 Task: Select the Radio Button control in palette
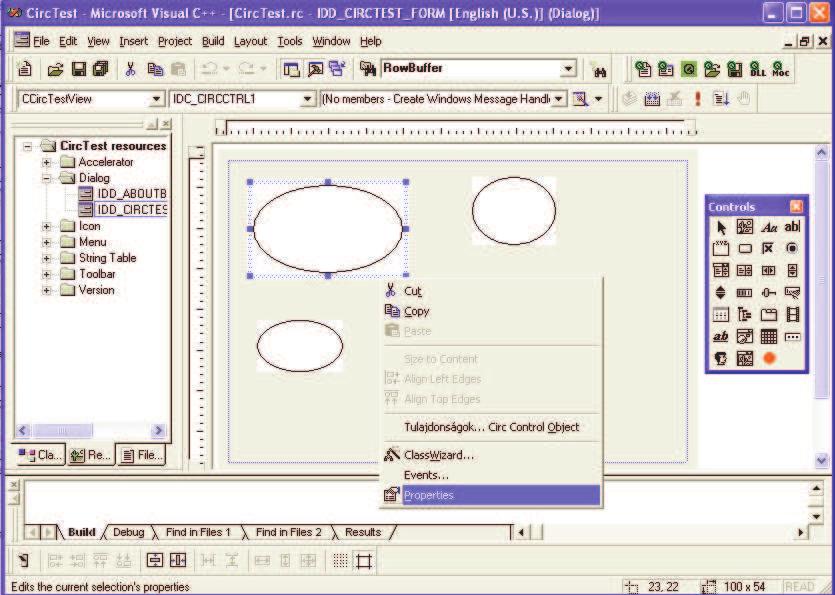(x=792, y=249)
